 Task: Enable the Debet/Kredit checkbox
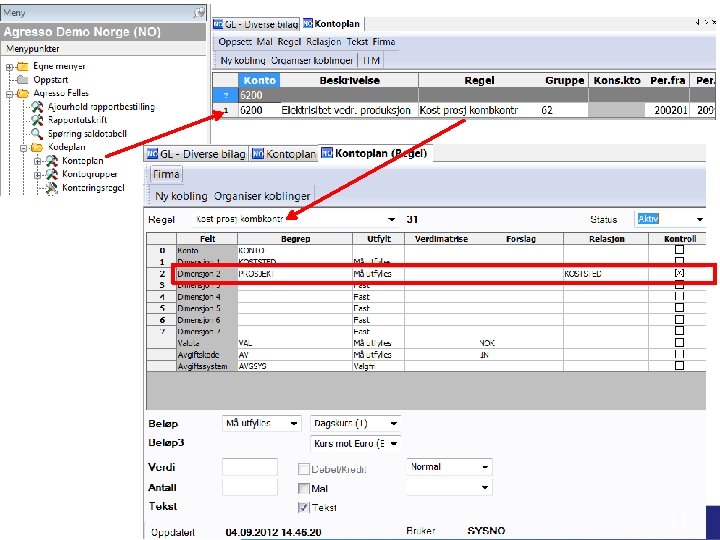click(304, 469)
